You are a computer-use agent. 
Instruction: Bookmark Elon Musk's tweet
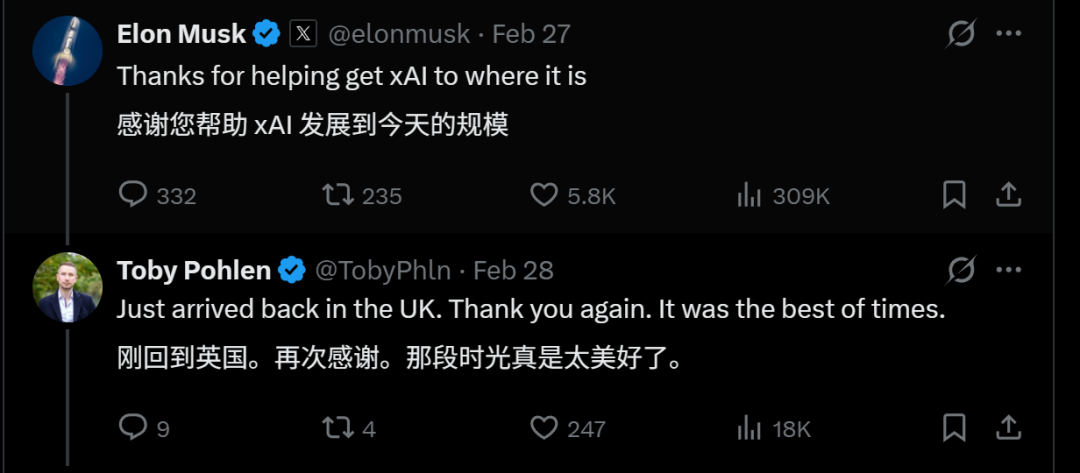(x=954, y=194)
